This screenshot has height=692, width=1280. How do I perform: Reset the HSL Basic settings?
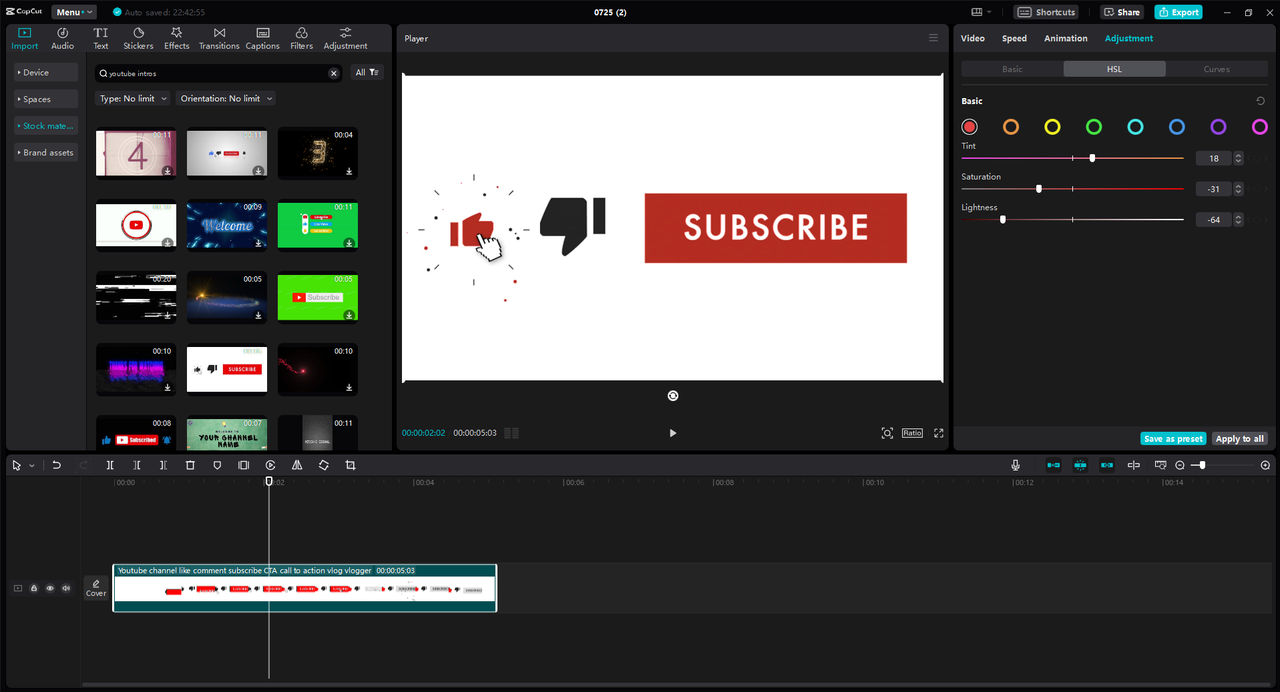(x=1260, y=101)
